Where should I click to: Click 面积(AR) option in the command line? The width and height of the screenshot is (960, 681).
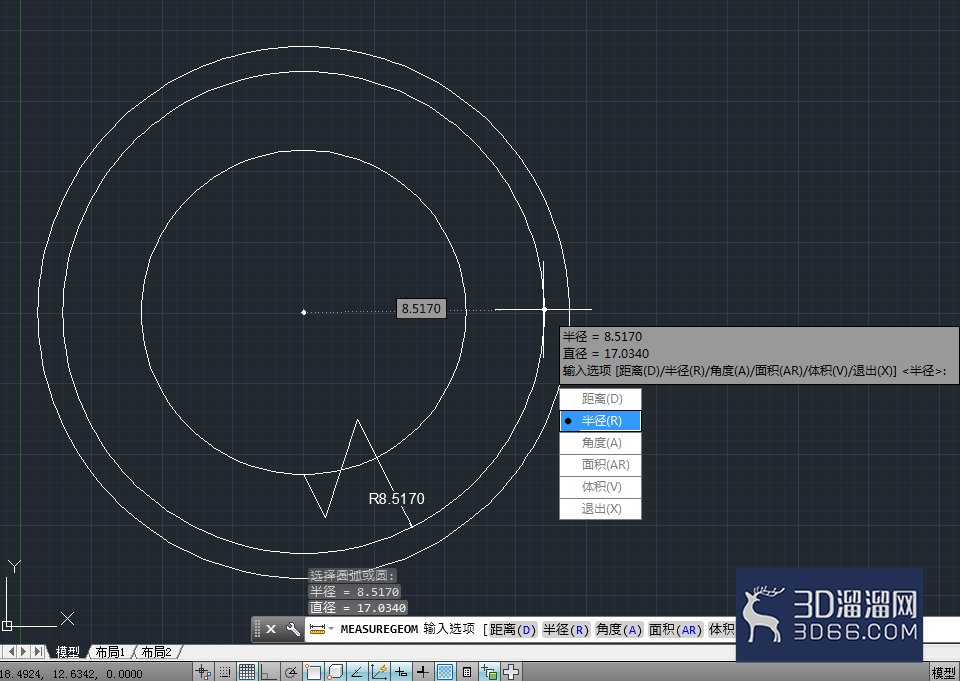tap(675, 630)
